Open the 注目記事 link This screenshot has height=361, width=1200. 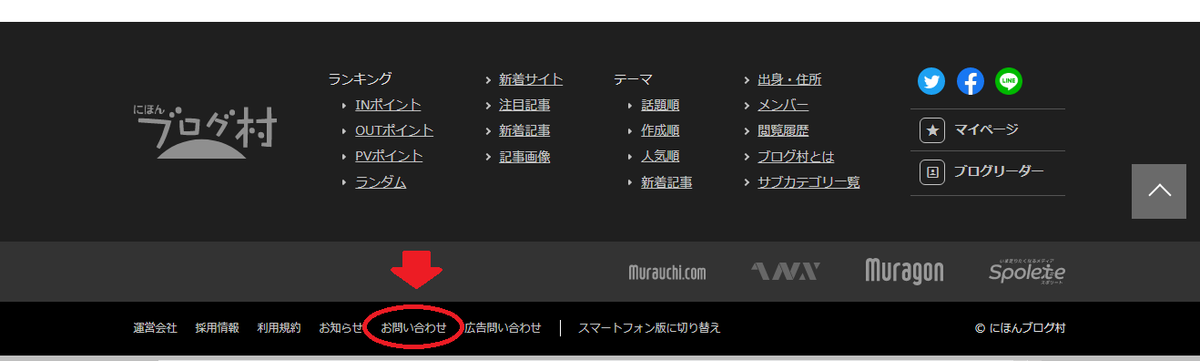(x=524, y=105)
